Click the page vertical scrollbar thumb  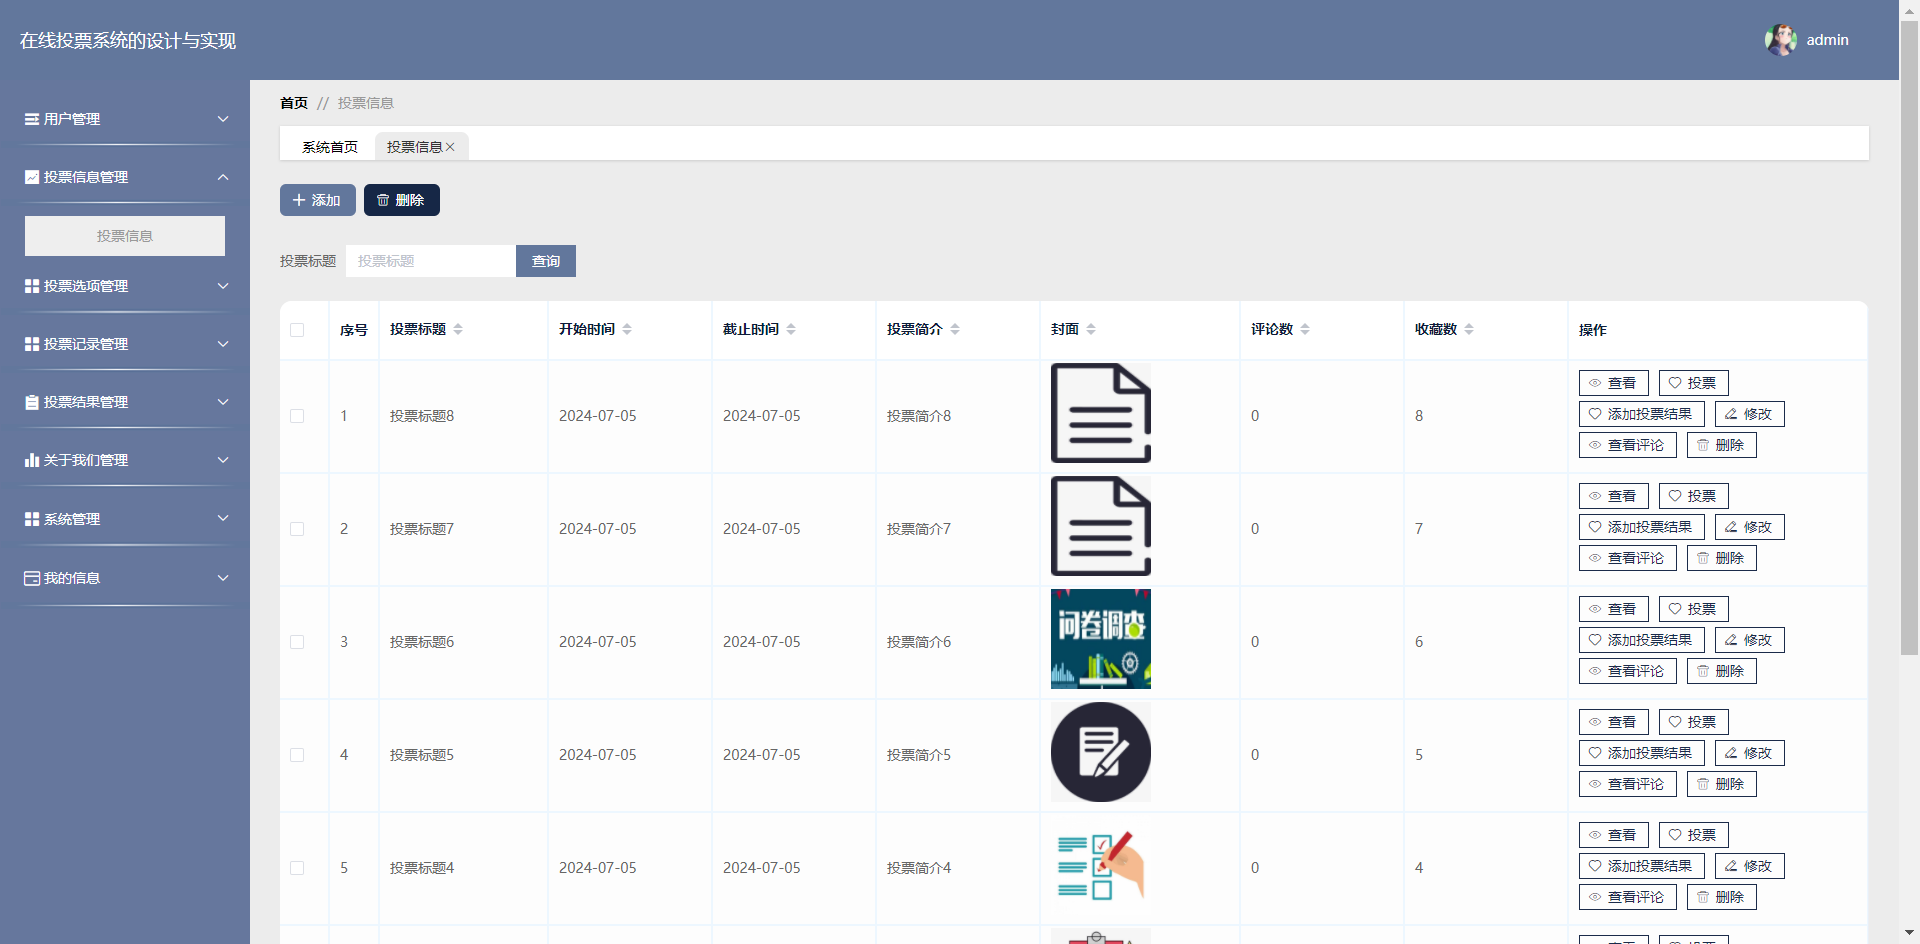tap(1909, 340)
